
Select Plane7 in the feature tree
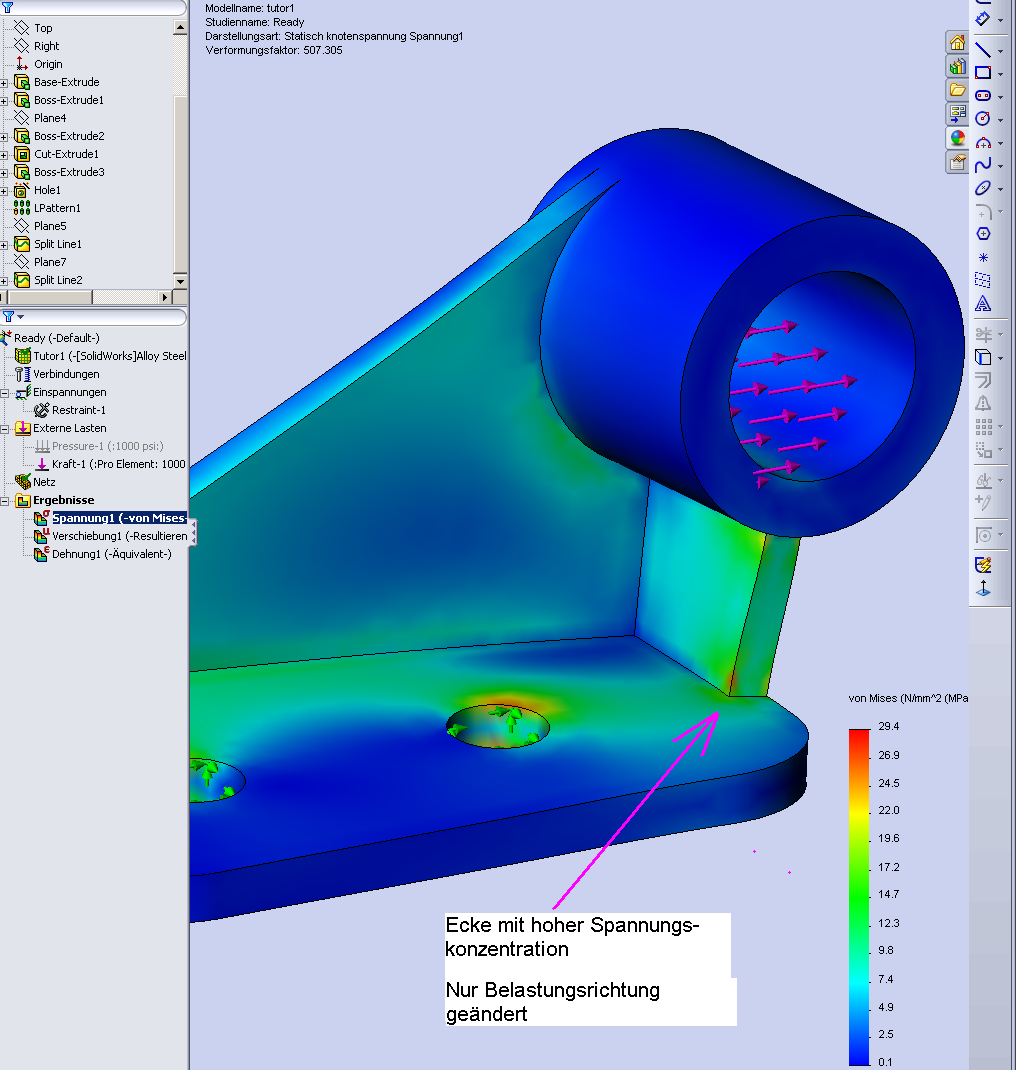[50, 262]
